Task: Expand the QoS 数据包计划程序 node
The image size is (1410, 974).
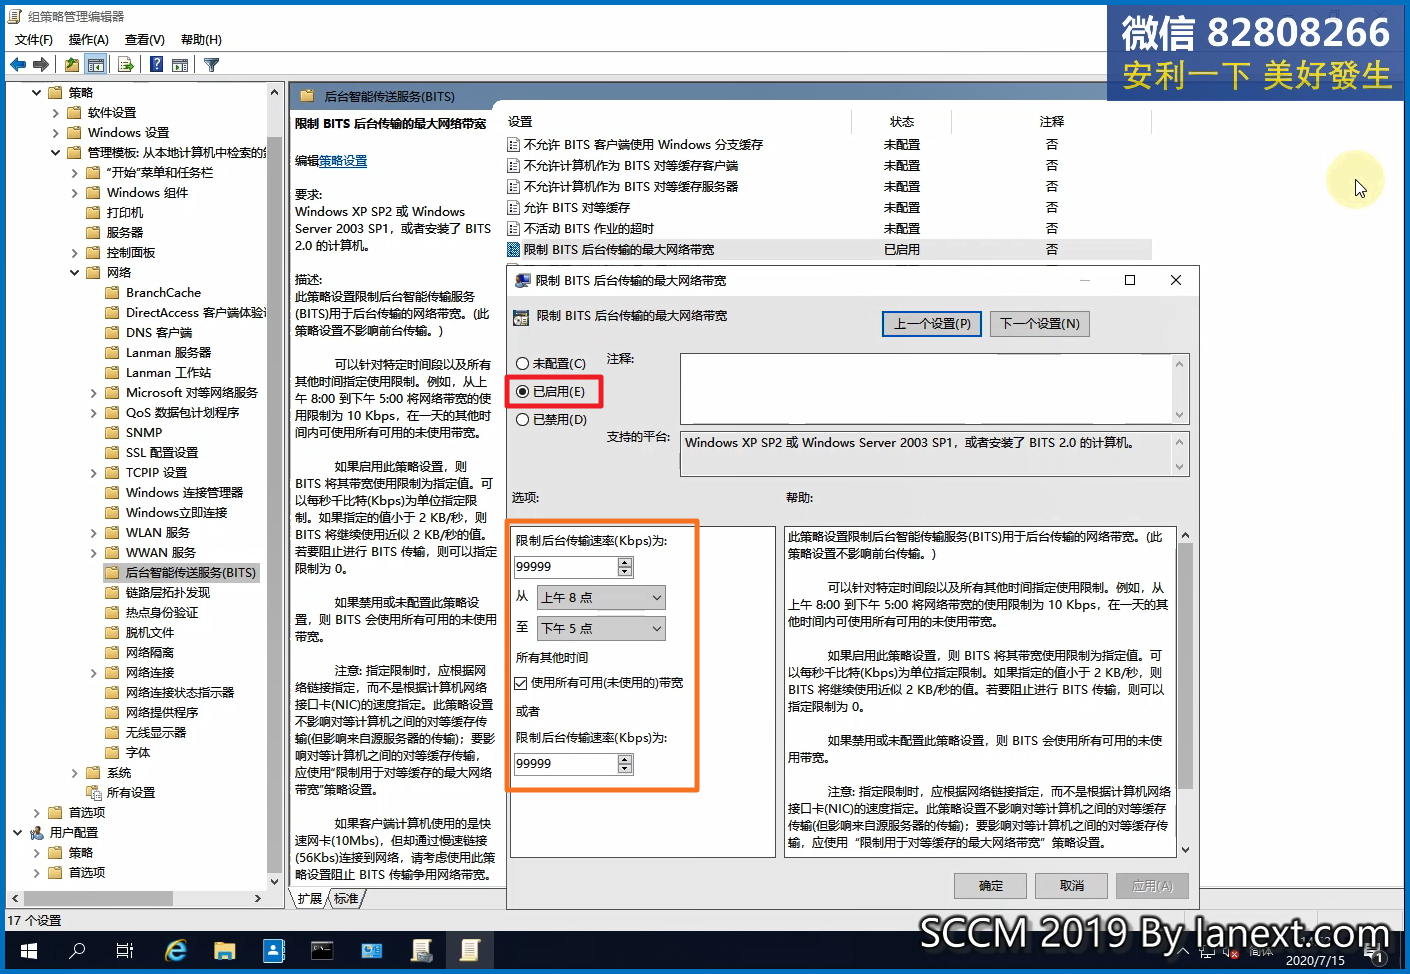Action: pos(94,413)
